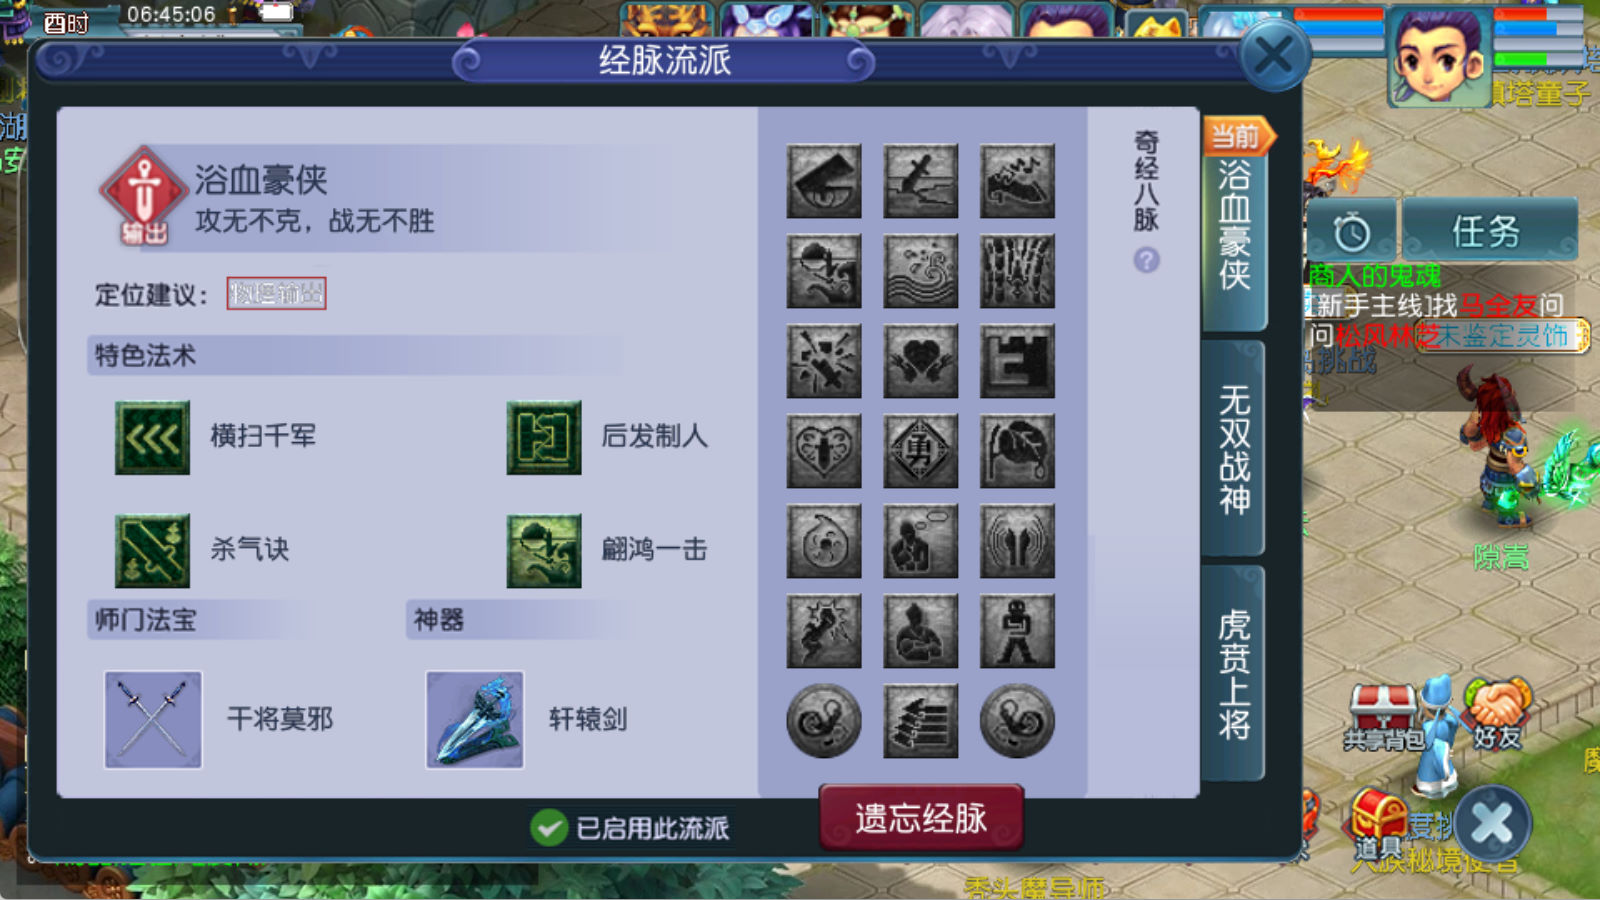Image resolution: width=1600 pixels, height=900 pixels.
Task: Select the 横扫千军 skill icon
Action: (152, 437)
